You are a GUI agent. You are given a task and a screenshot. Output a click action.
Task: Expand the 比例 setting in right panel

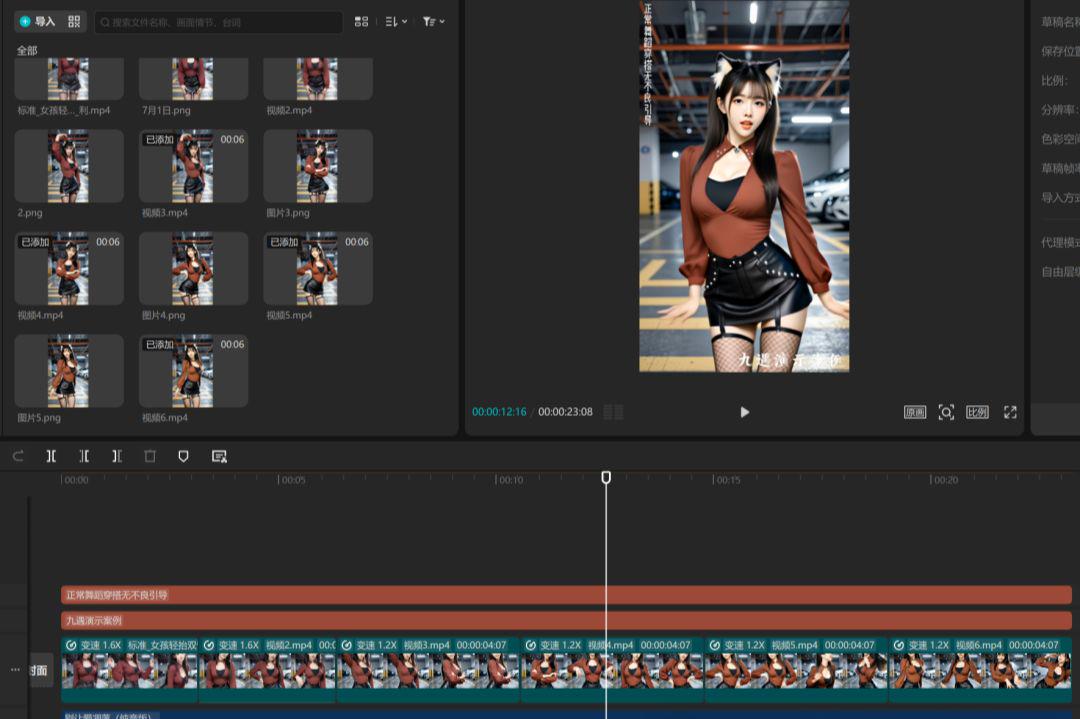tap(1055, 80)
